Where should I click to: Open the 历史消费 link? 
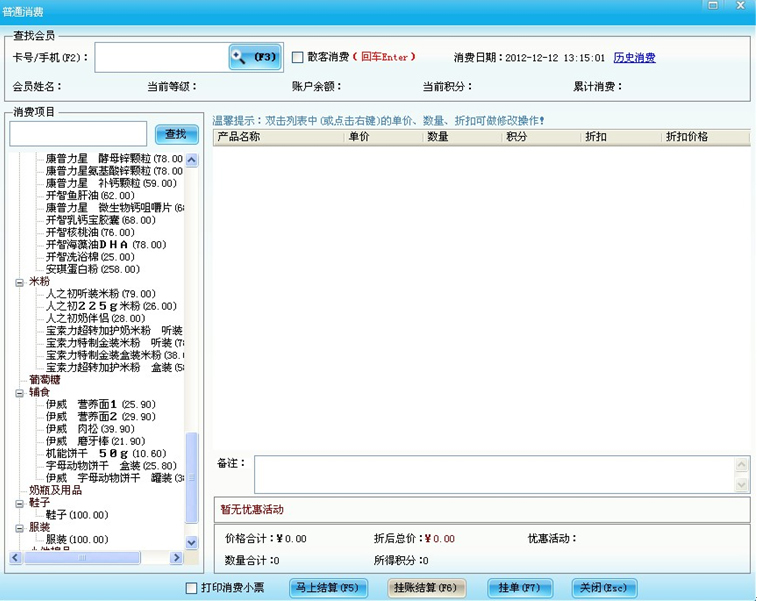(634, 57)
